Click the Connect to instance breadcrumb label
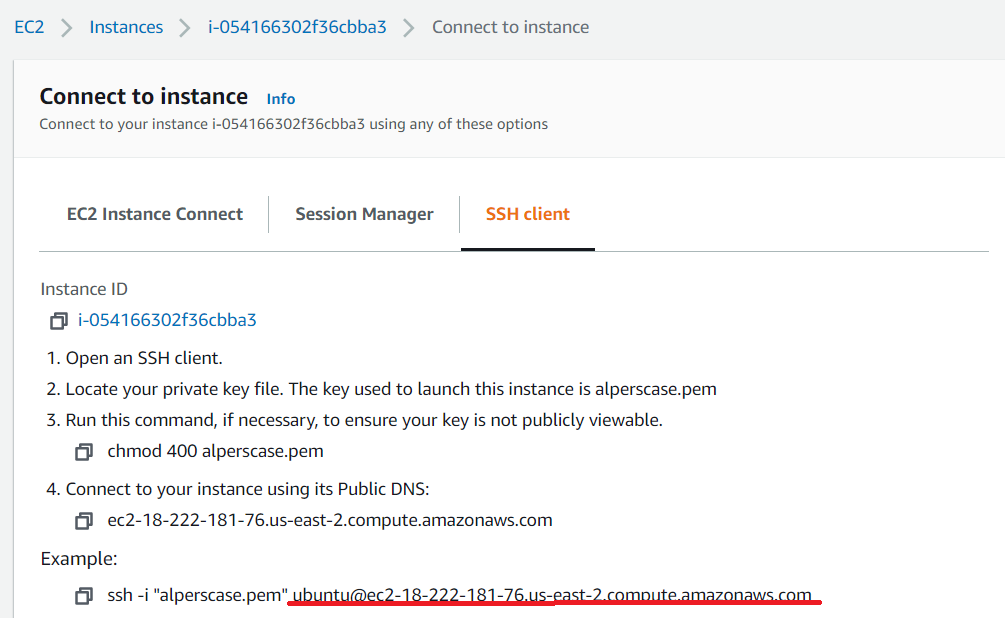This screenshot has width=1005, height=618. point(510,27)
